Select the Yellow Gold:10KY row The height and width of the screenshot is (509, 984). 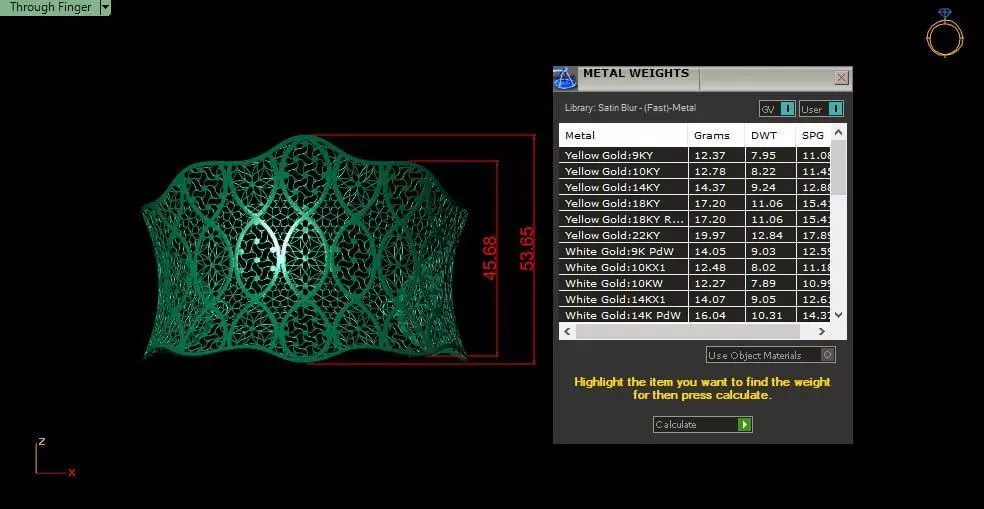click(x=695, y=171)
